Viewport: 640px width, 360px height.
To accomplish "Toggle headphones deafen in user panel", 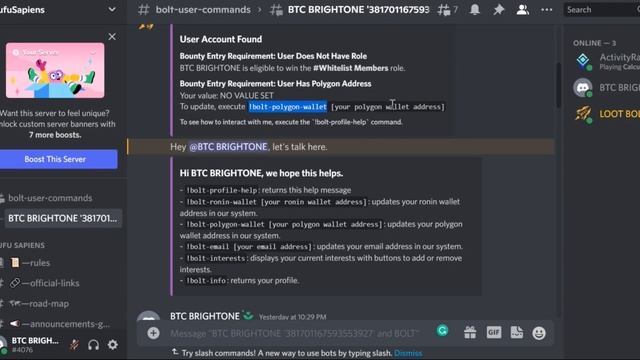I will pos(93,345).
